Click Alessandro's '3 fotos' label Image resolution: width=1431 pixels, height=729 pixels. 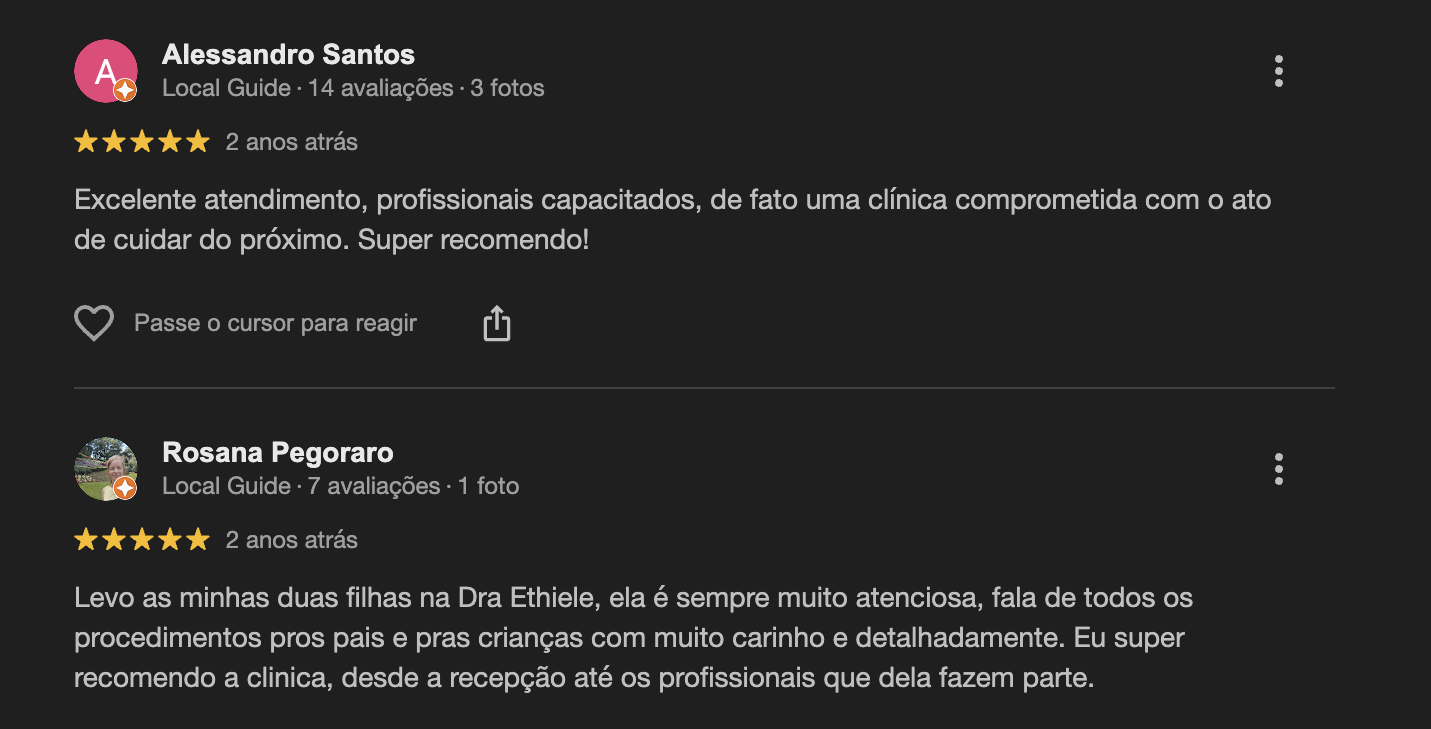(x=507, y=88)
